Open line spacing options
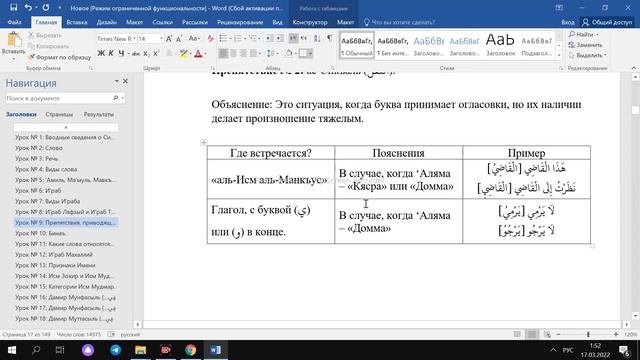The height and width of the screenshot is (360, 640). pos(271,53)
